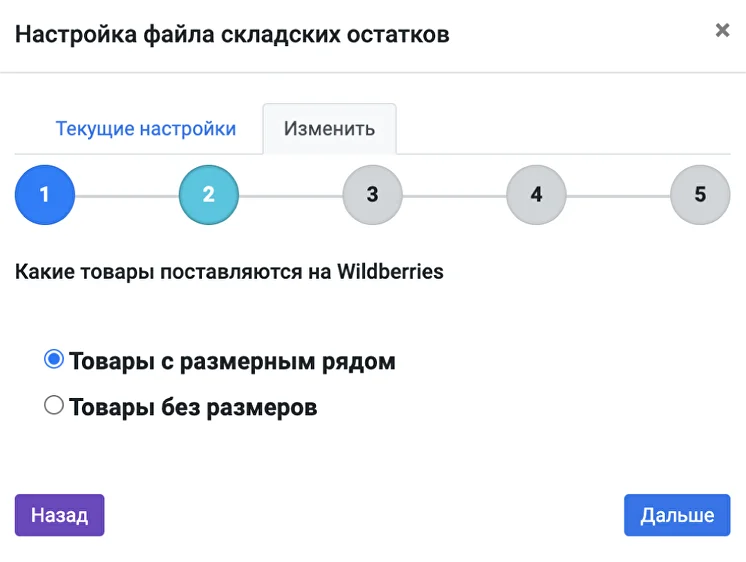Choose the Товары без размеров radio button
This screenshot has height=562, width=746.
[54, 405]
